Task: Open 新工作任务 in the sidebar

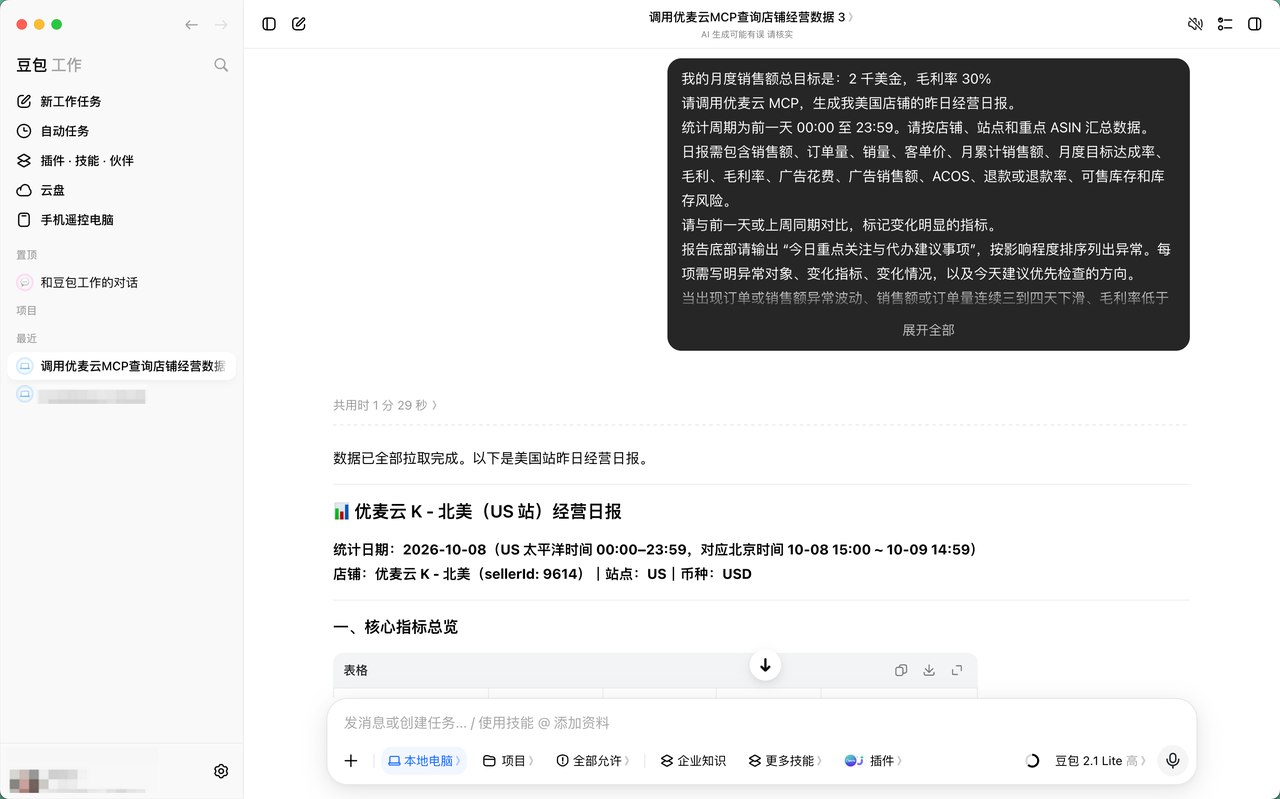Action: pyautogui.click(x=121, y=101)
